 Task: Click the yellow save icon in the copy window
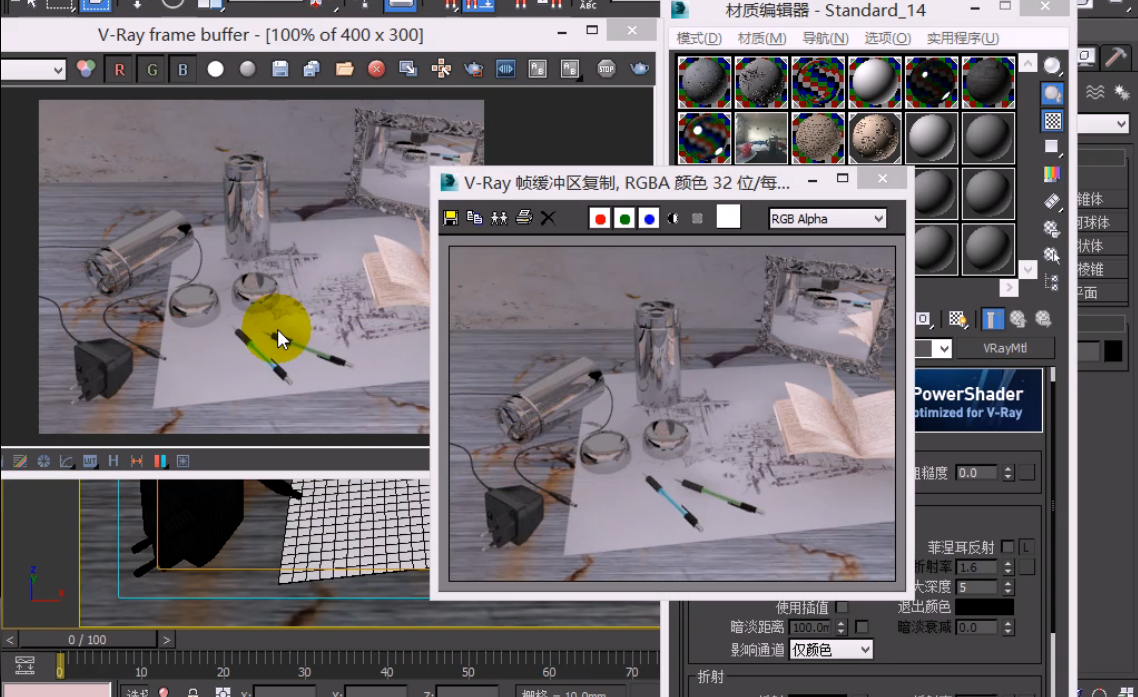[451, 218]
